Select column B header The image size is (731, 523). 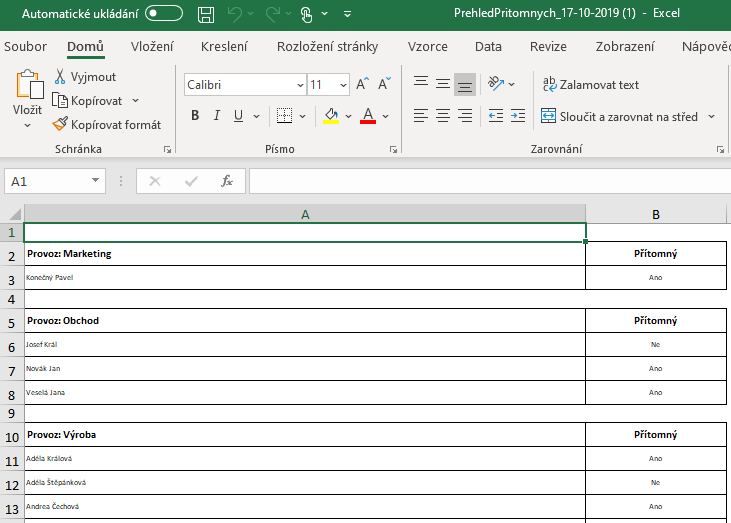(656, 214)
